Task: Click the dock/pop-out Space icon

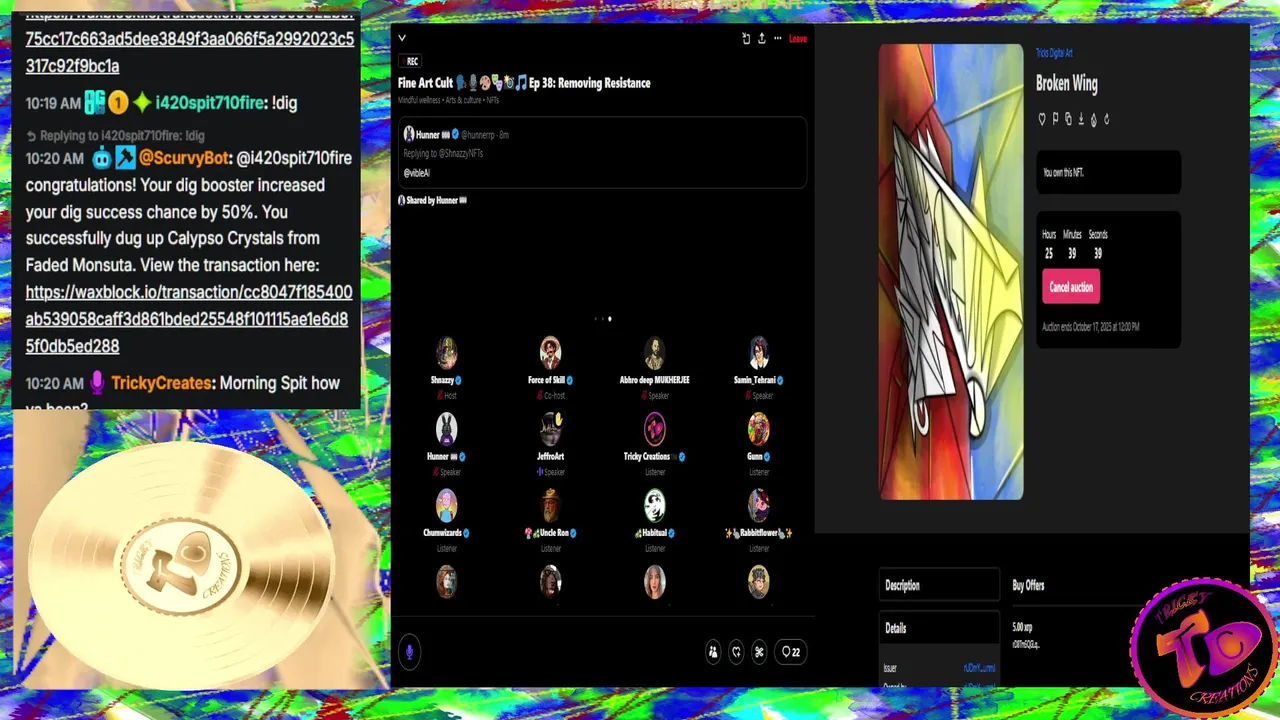Action: point(745,38)
